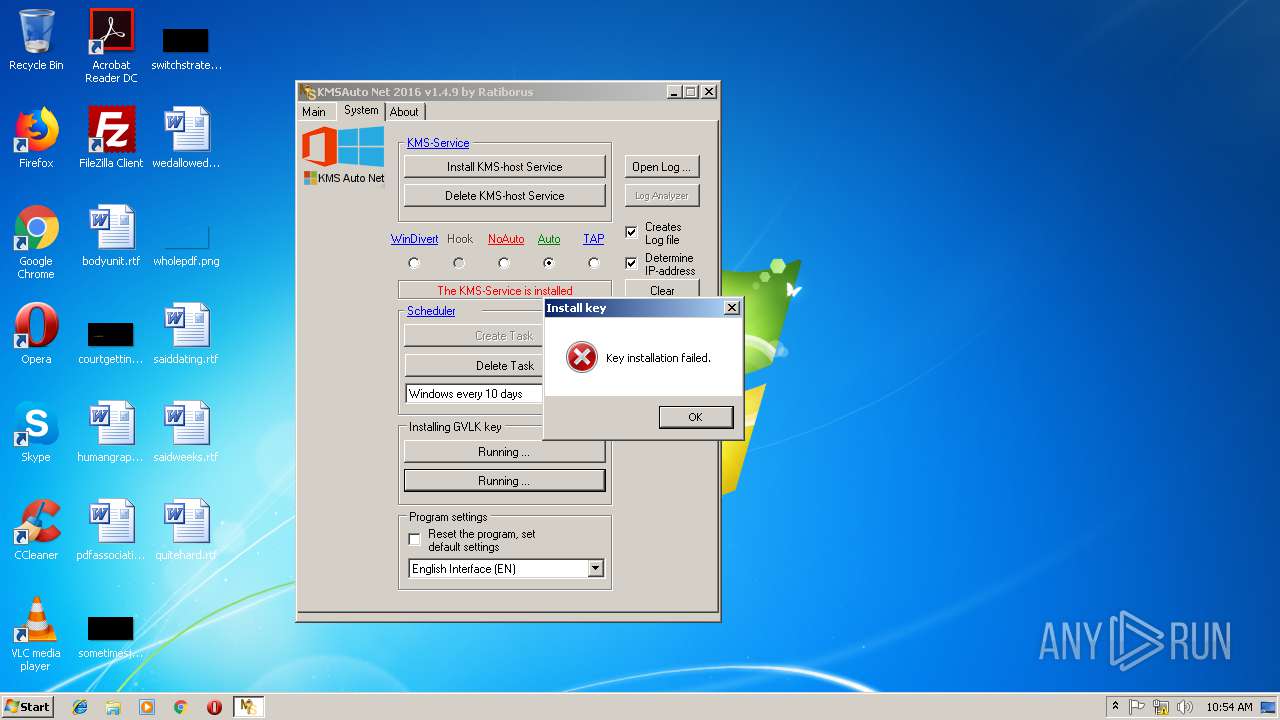This screenshot has width=1280, height=720.
Task: Select the NoAuto radio button
Action: (x=504, y=263)
